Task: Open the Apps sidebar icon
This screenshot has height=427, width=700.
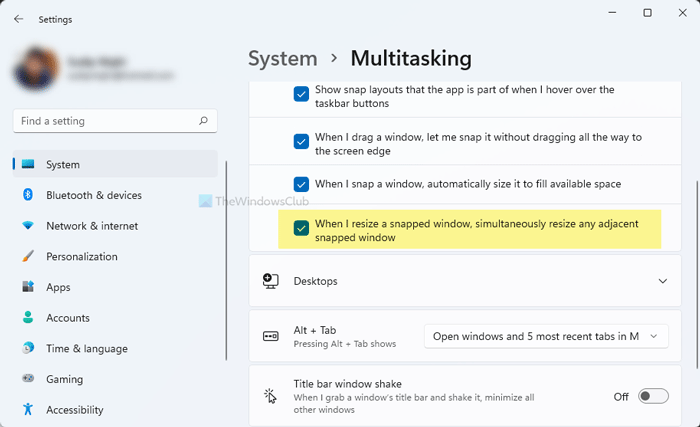Action: 28,287
